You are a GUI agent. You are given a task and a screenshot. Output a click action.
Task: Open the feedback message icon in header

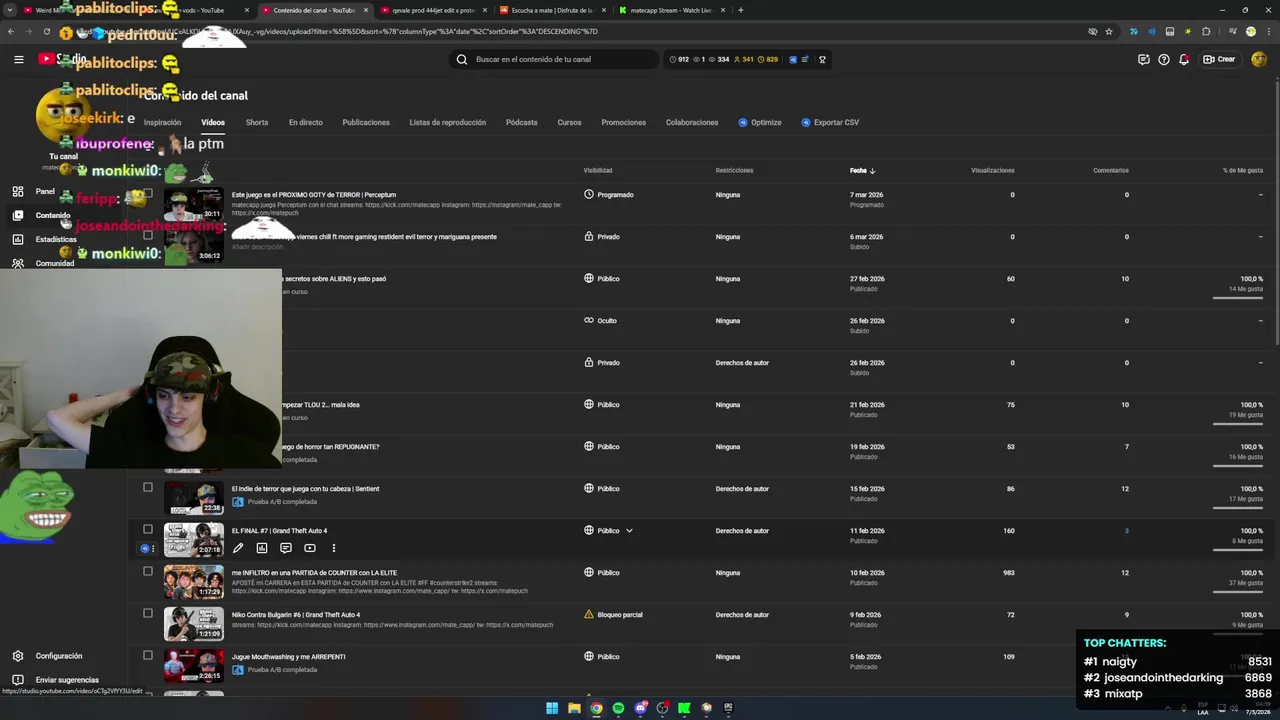[x=1144, y=59]
